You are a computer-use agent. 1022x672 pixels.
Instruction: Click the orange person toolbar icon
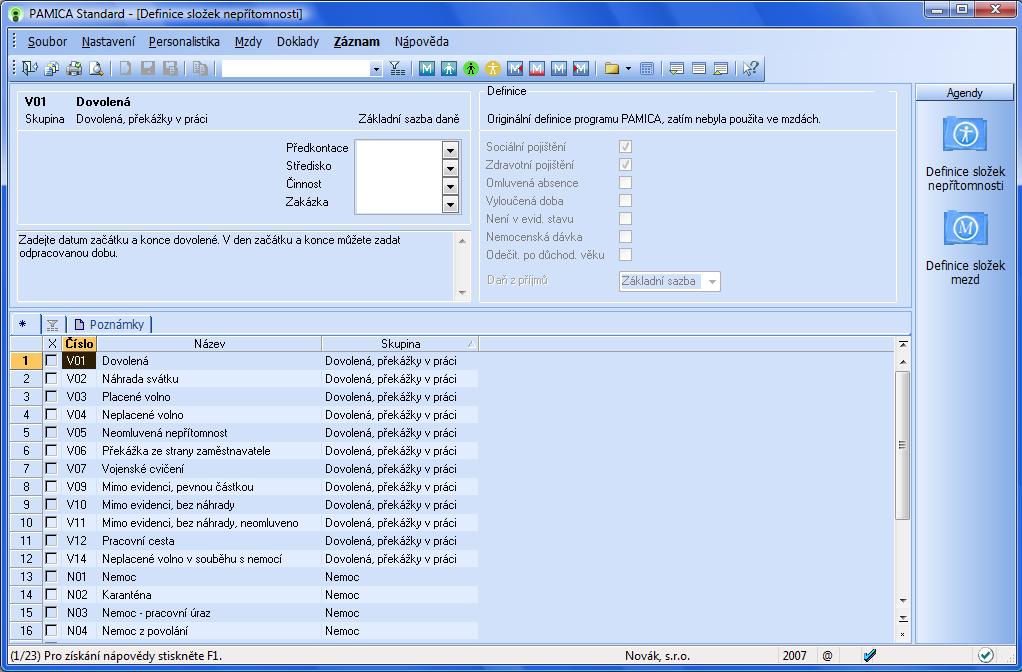pyautogui.click(x=493, y=69)
